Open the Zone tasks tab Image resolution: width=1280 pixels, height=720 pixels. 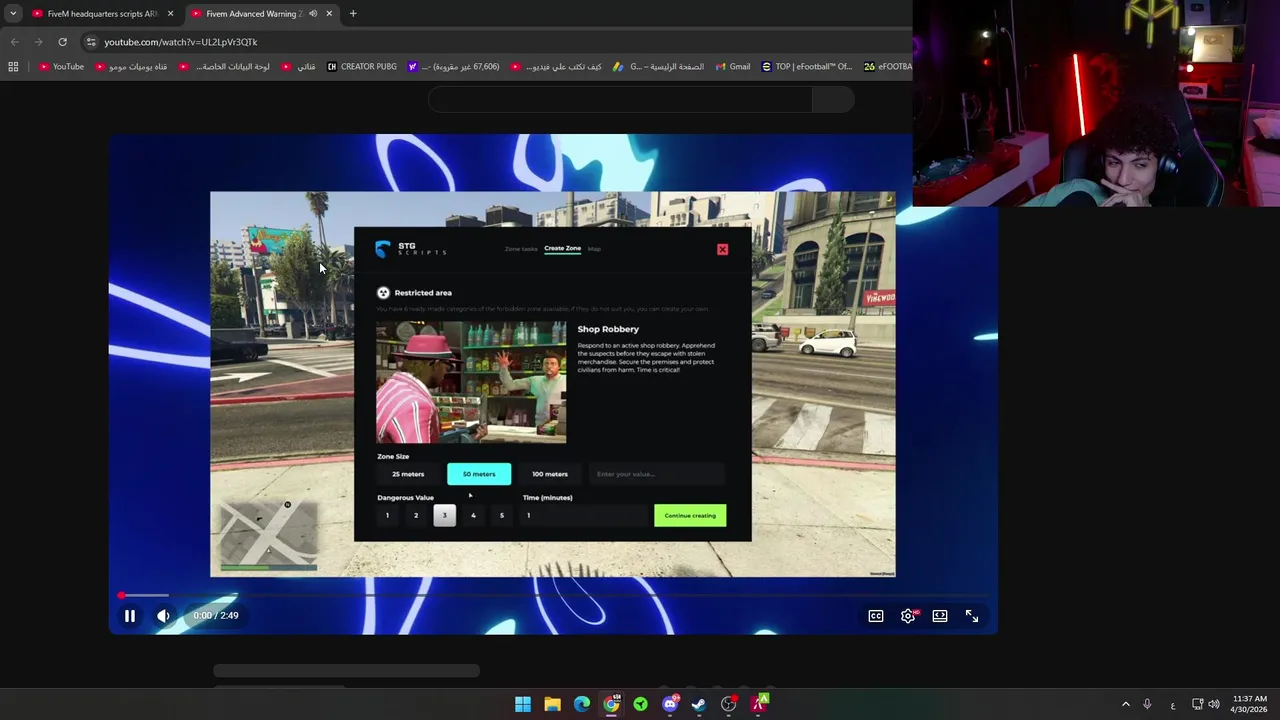pos(521,249)
